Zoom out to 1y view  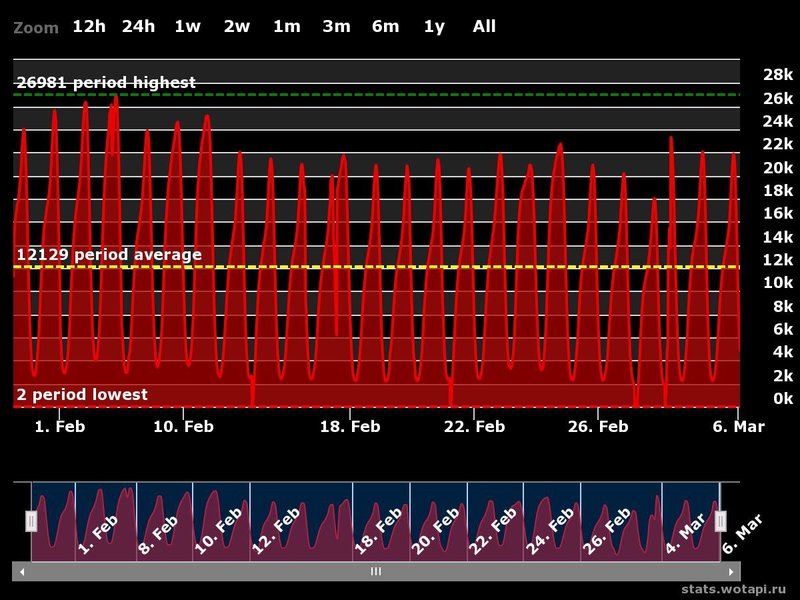(434, 27)
